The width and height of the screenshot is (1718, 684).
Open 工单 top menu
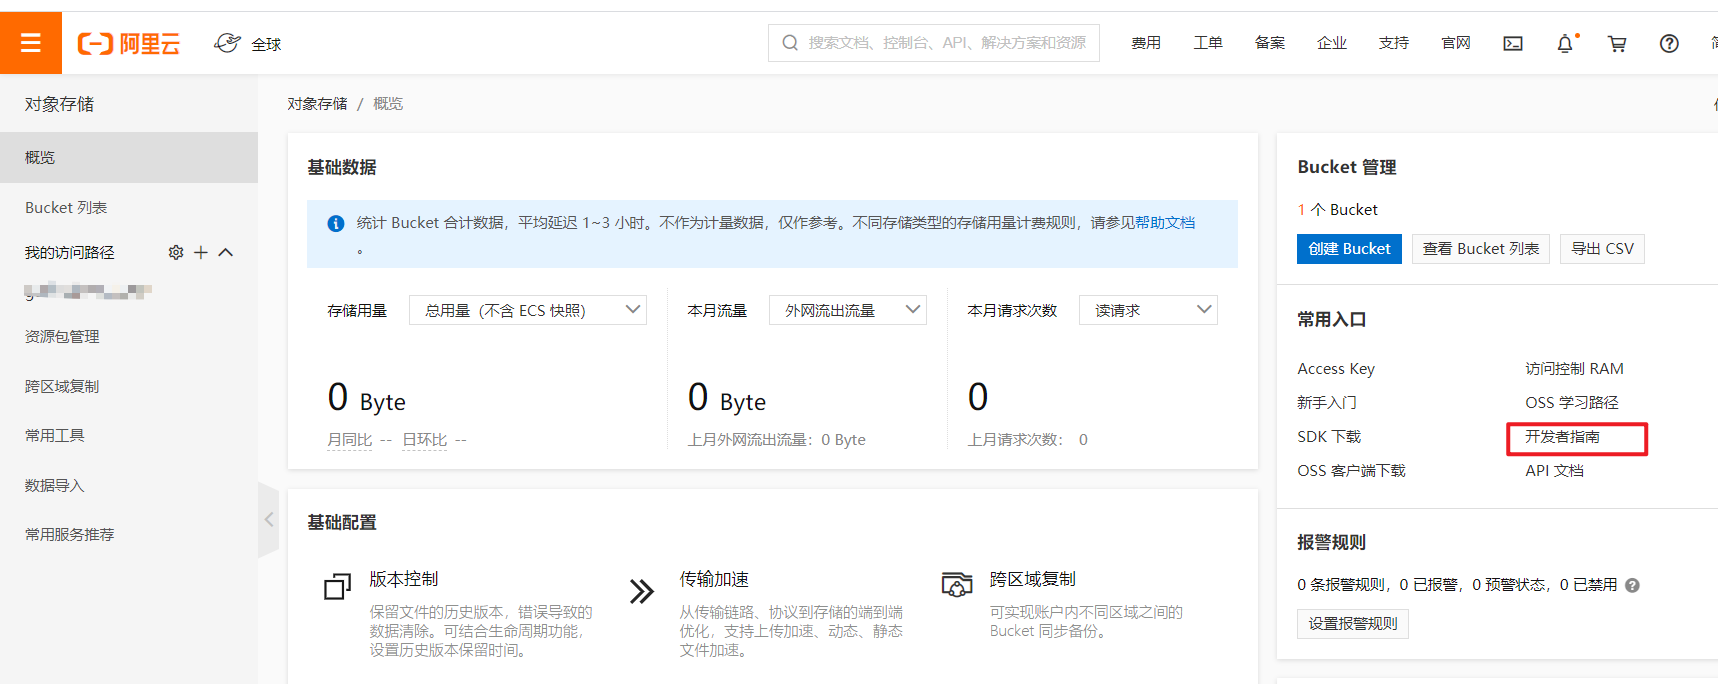point(1208,43)
